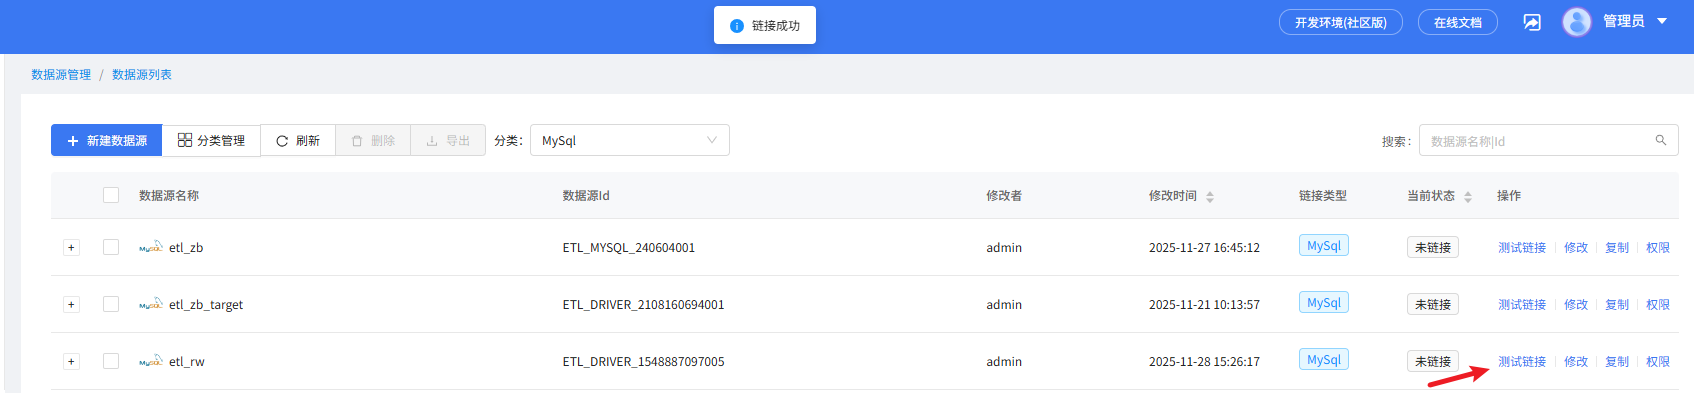Click the etl_rw name text
This screenshot has width=1694, height=393.
pos(187,362)
